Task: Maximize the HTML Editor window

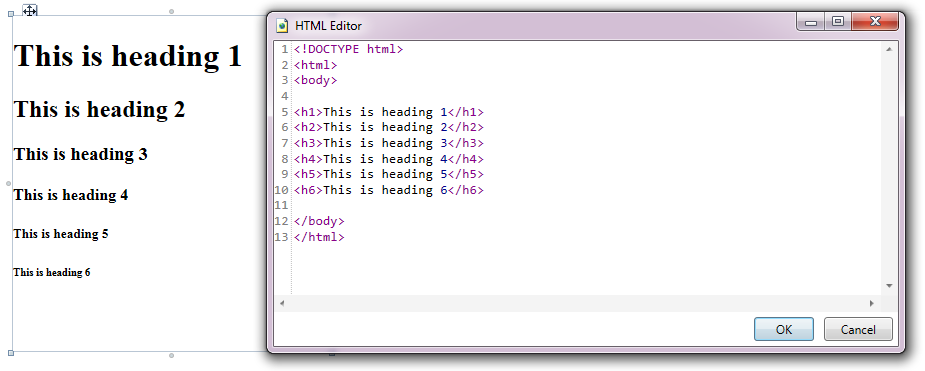Action: pos(838,22)
